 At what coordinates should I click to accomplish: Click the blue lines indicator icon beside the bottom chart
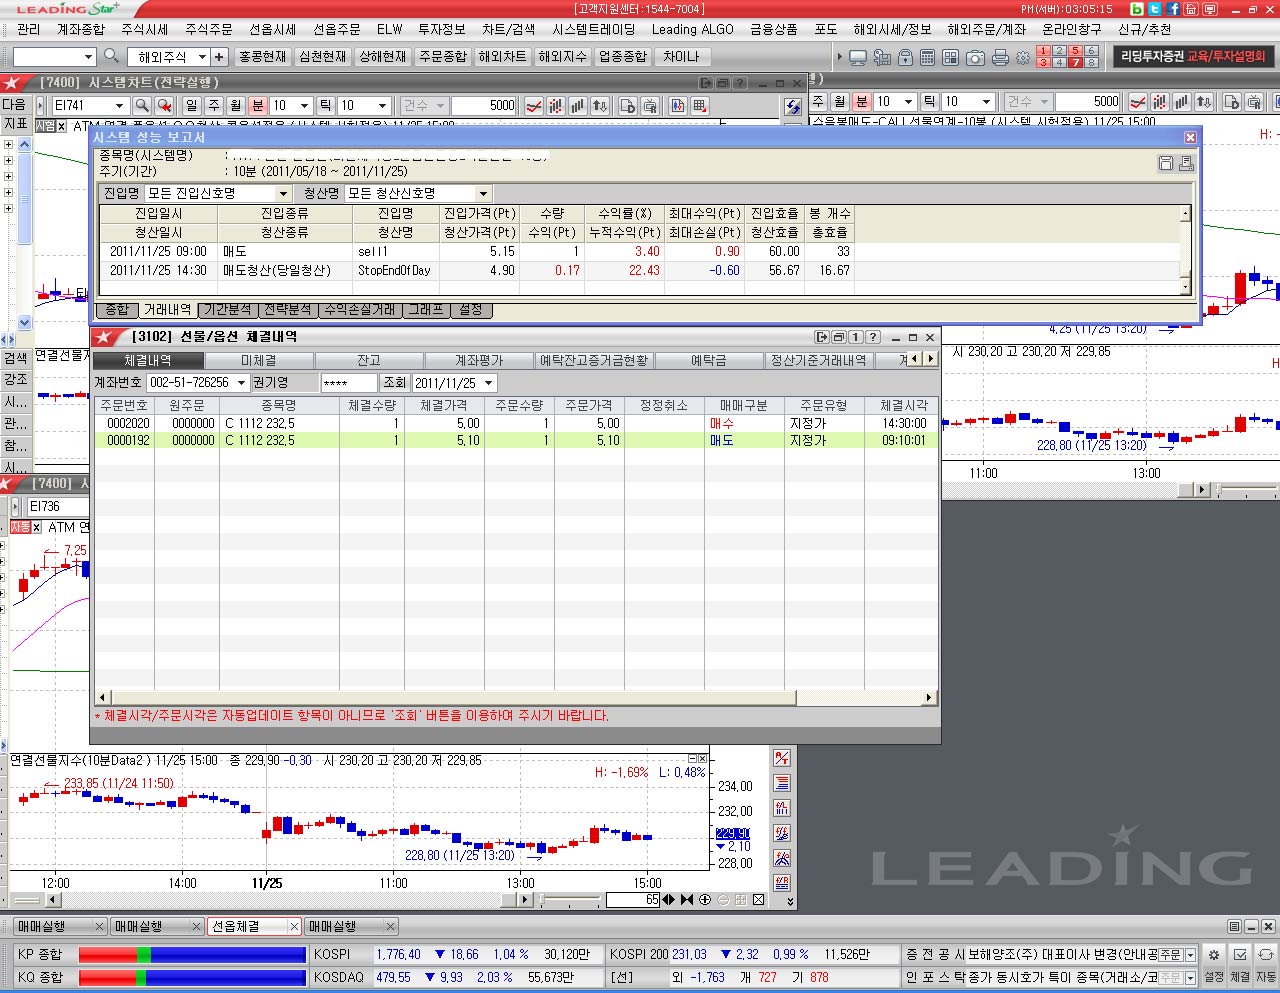(x=782, y=783)
